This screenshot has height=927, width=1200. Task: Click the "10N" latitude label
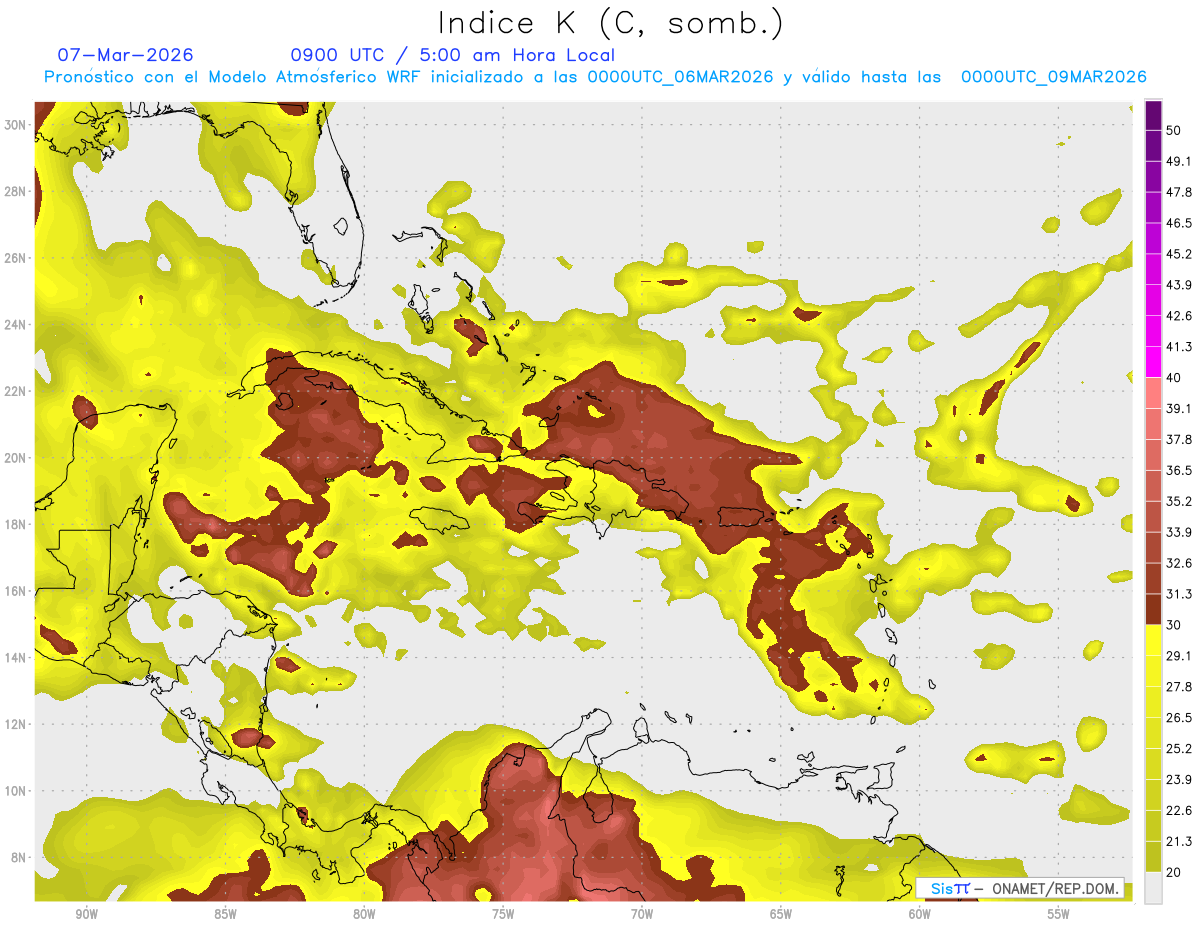pos(15,791)
